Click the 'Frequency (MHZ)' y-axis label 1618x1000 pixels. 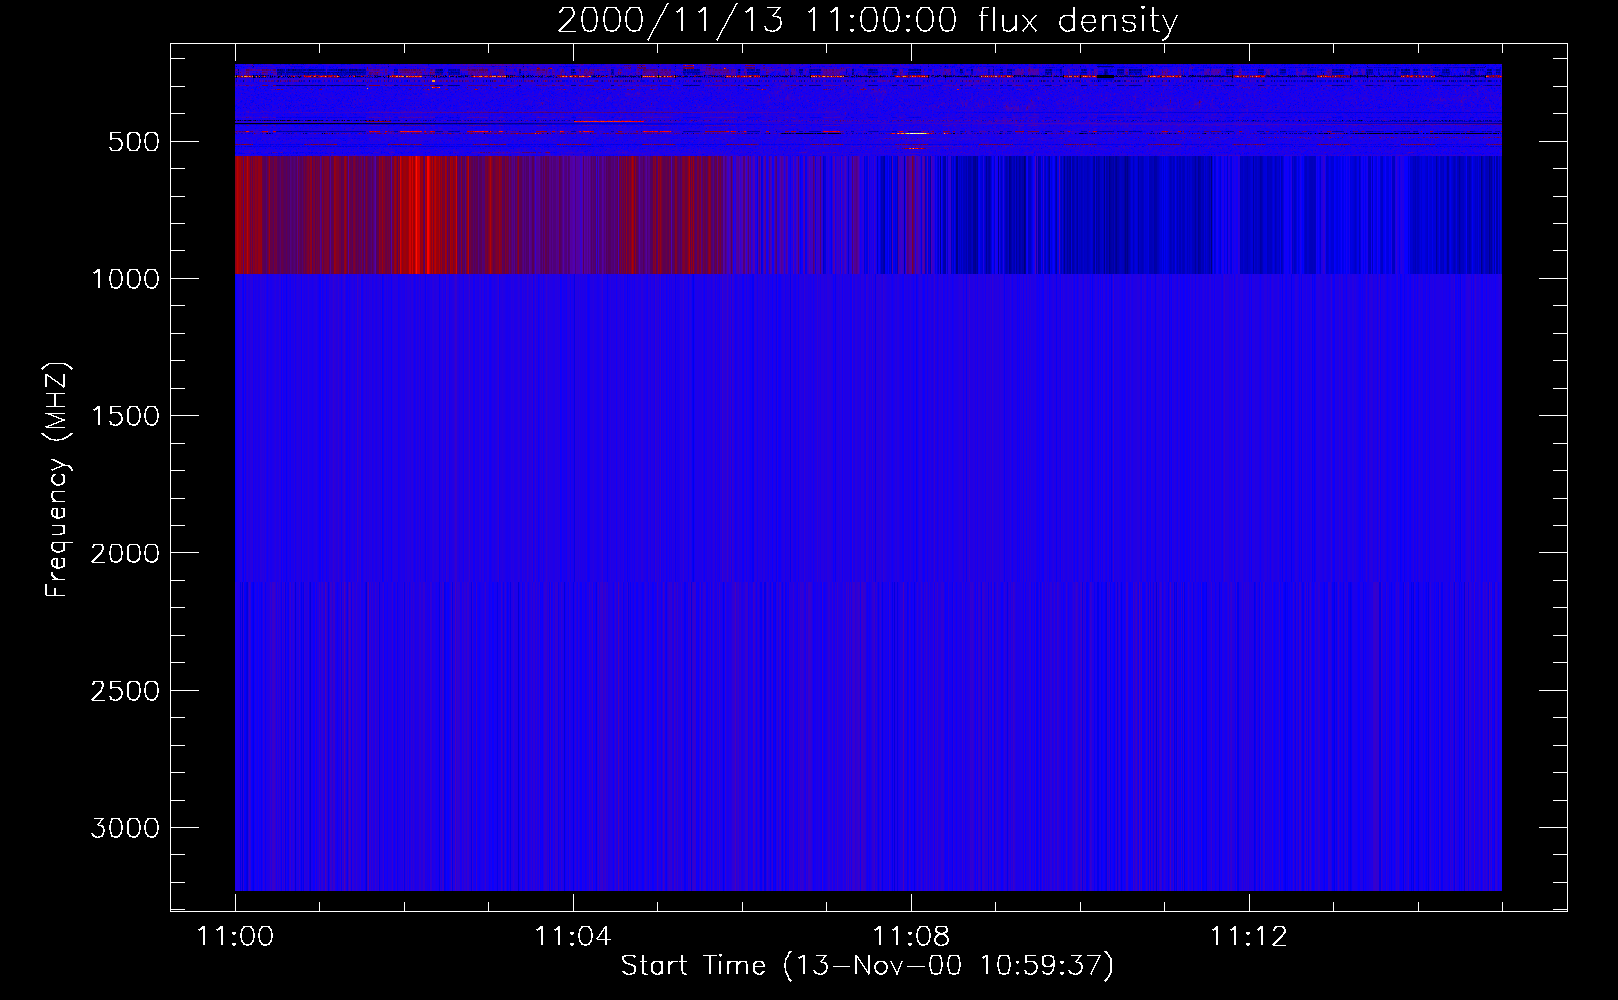57,480
